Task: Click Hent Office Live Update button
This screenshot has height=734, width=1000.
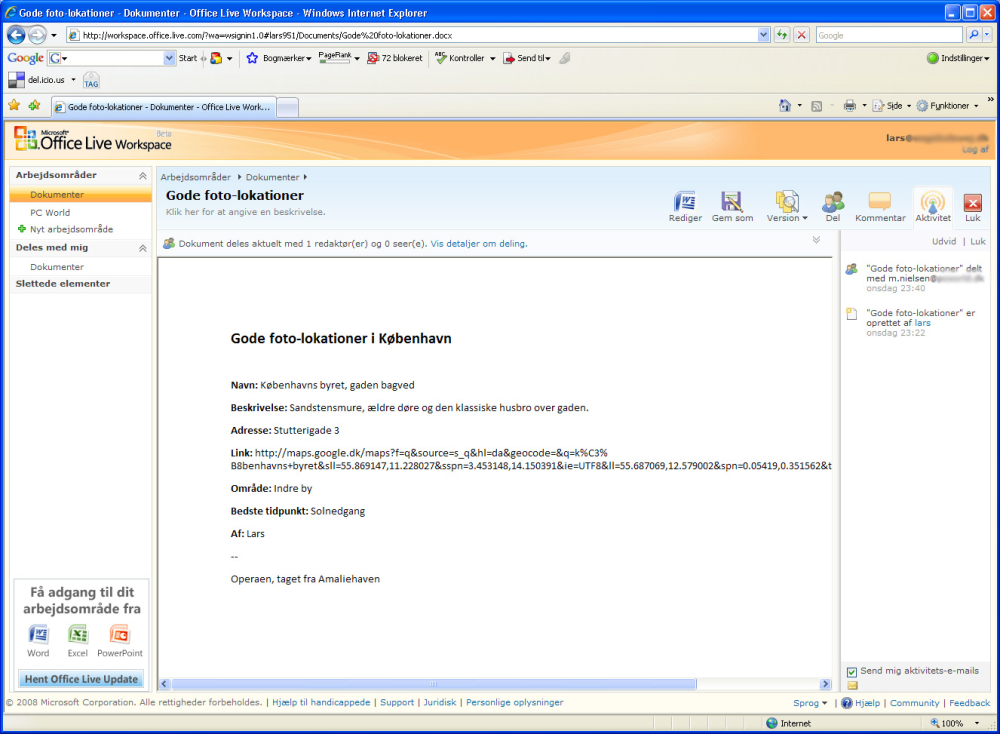Action: click(80, 680)
